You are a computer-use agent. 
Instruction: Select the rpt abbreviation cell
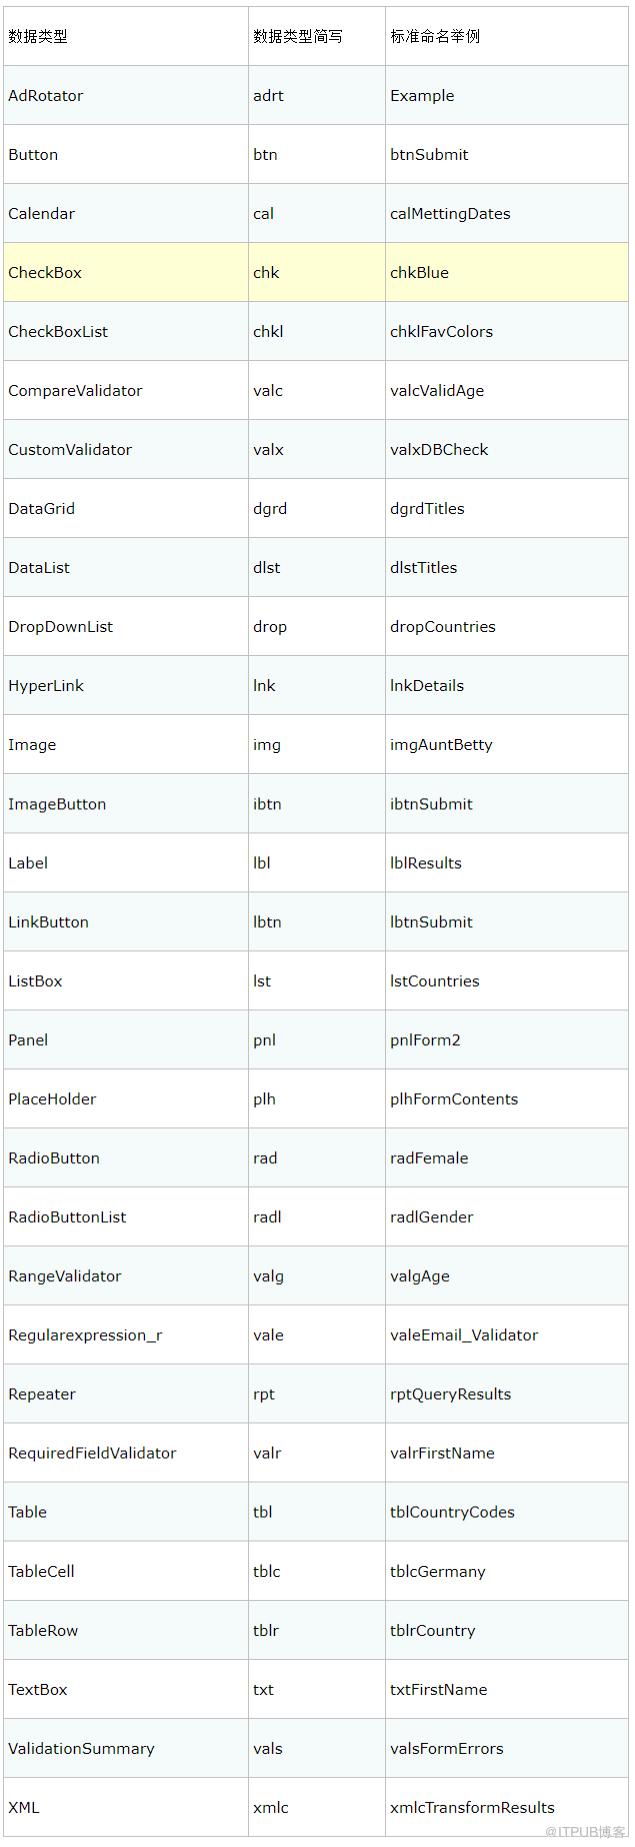[x=317, y=1393]
